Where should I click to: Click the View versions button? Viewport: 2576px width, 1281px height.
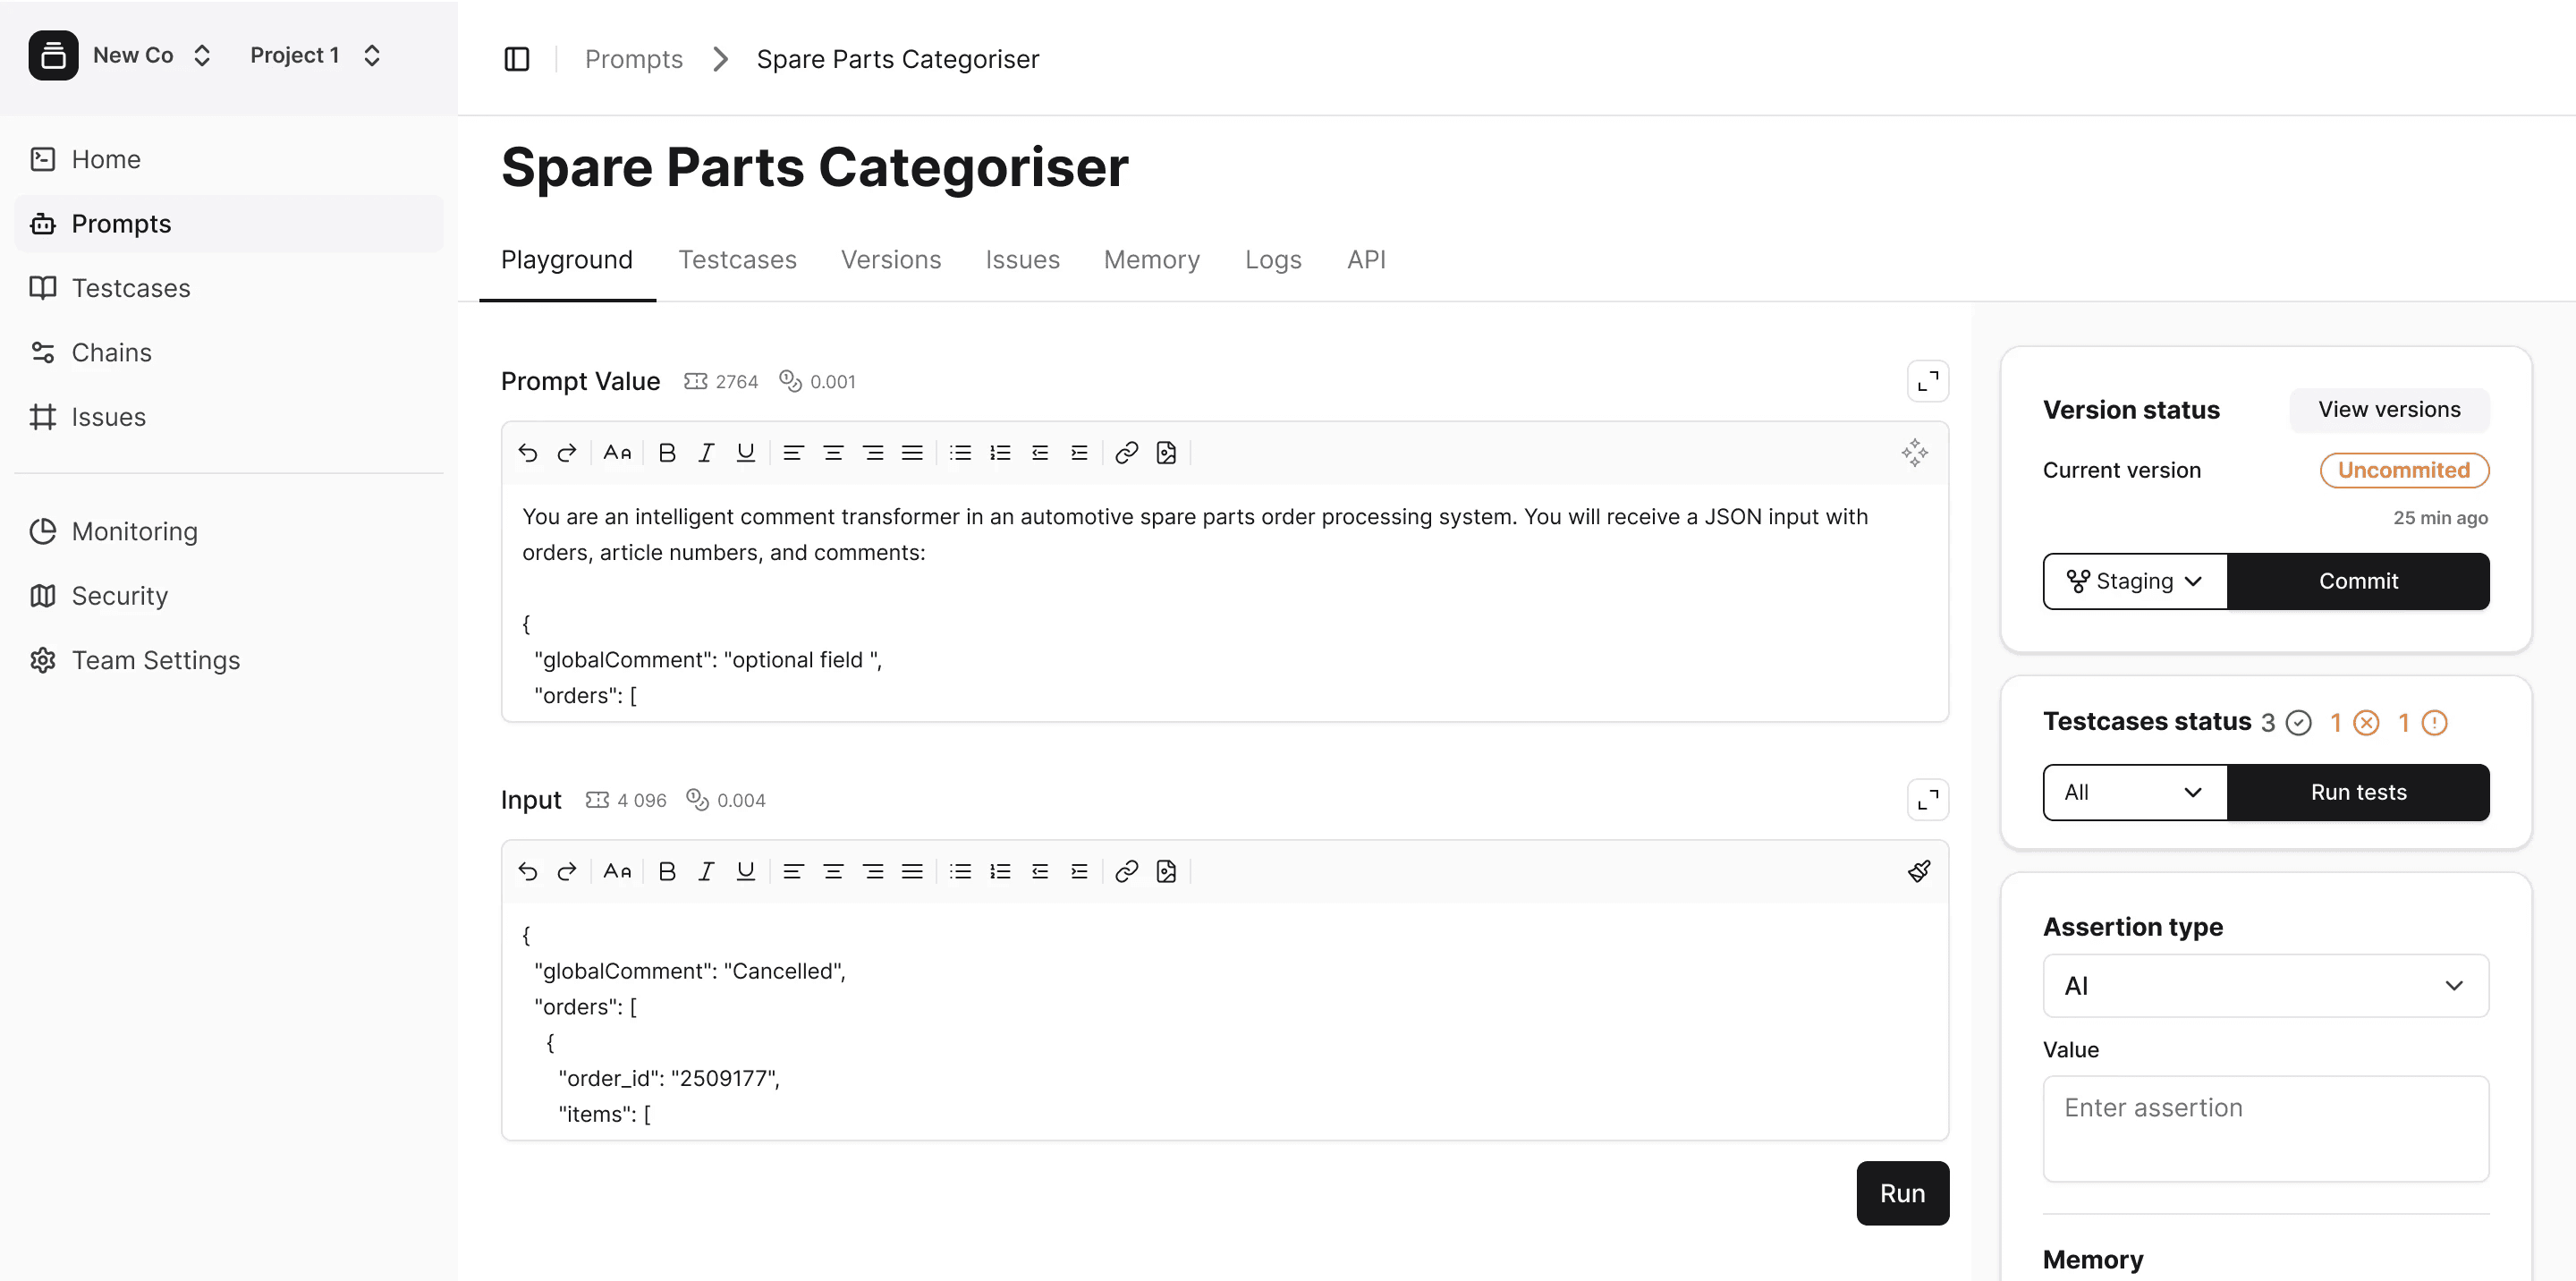[x=2389, y=409]
